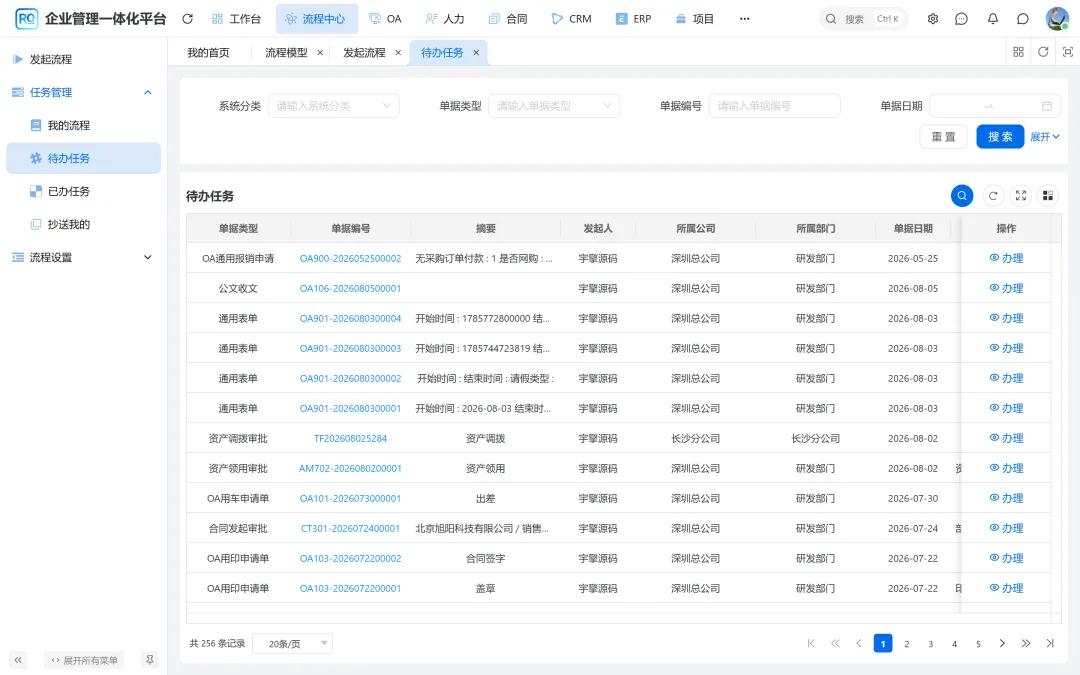Jump forward several pages with double arrow
The width and height of the screenshot is (1080, 675).
[x=1026, y=643]
